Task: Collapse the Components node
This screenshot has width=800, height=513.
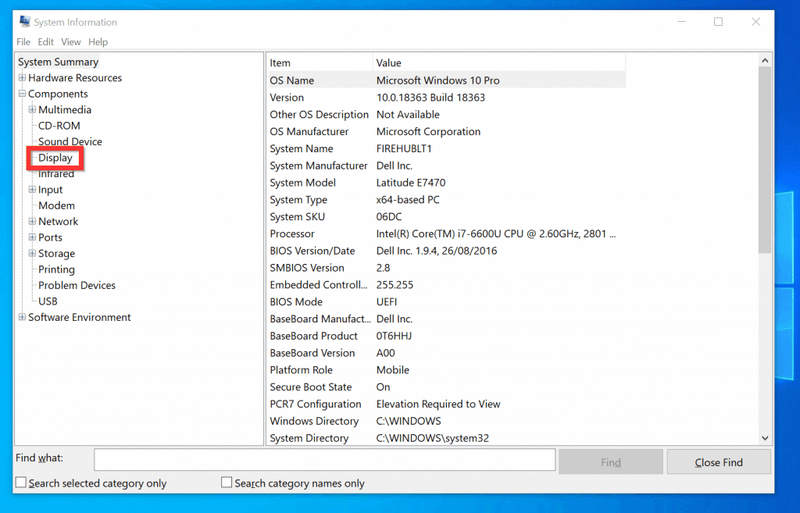Action: [22, 93]
